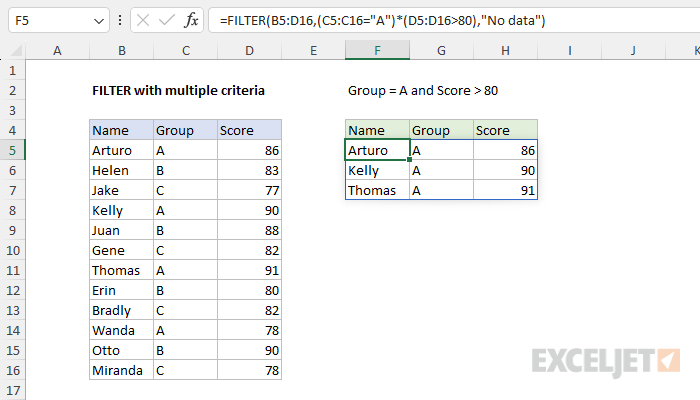This screenshot has width=700, height=400.
Task: Select the Thomas cell in column B
Action: (121, 271)
